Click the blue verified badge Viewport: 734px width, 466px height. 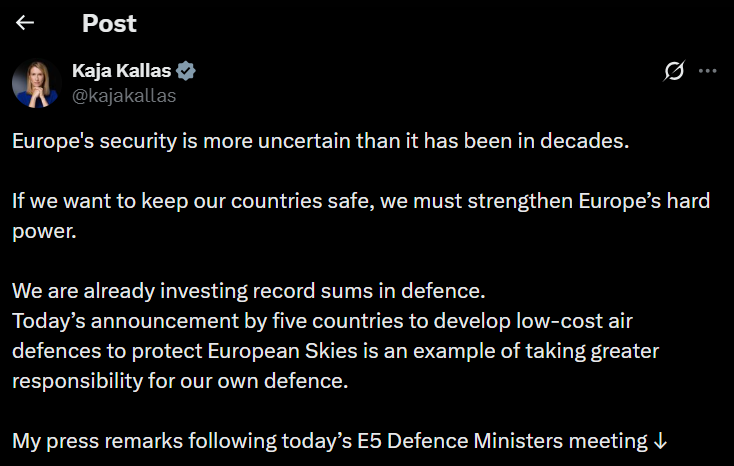point(186,70)
